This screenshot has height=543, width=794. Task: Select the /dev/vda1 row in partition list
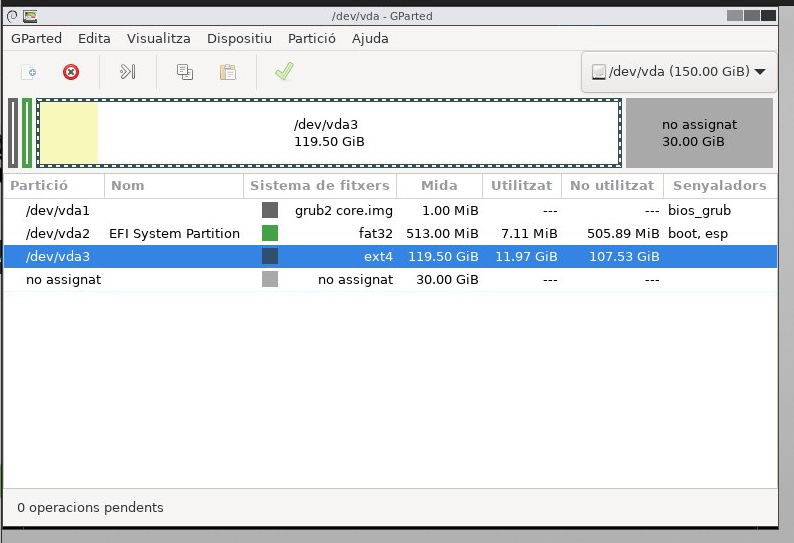(58, 210)
